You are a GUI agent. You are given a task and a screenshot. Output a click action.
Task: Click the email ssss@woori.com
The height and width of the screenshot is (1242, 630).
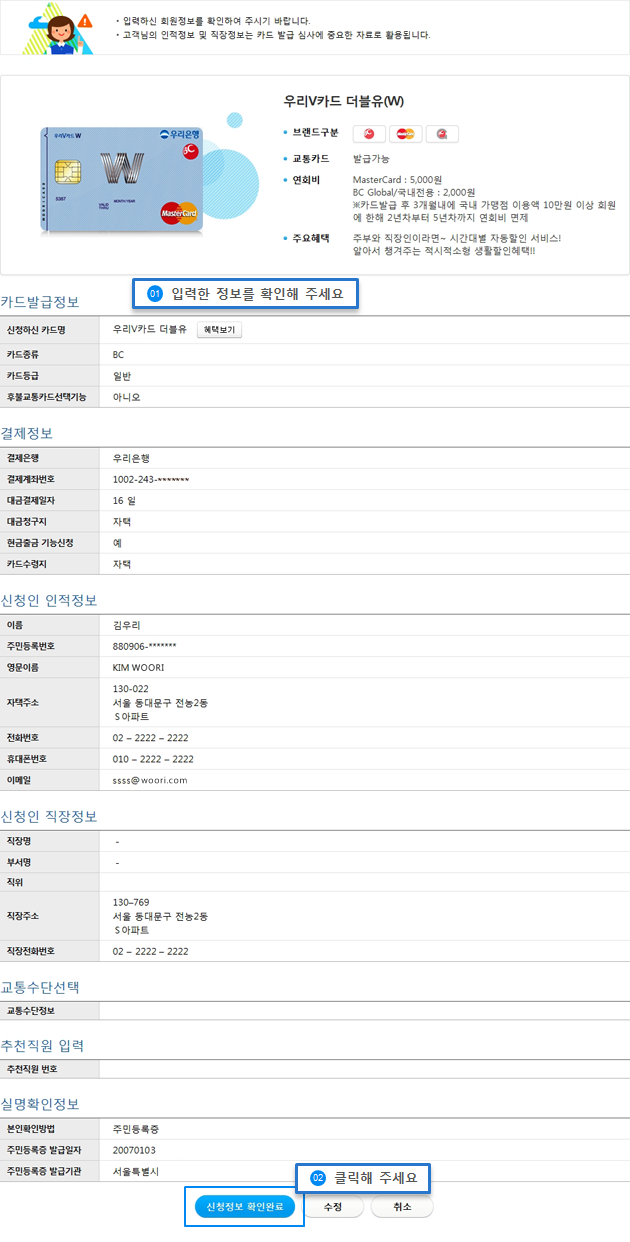pos(150,780)
